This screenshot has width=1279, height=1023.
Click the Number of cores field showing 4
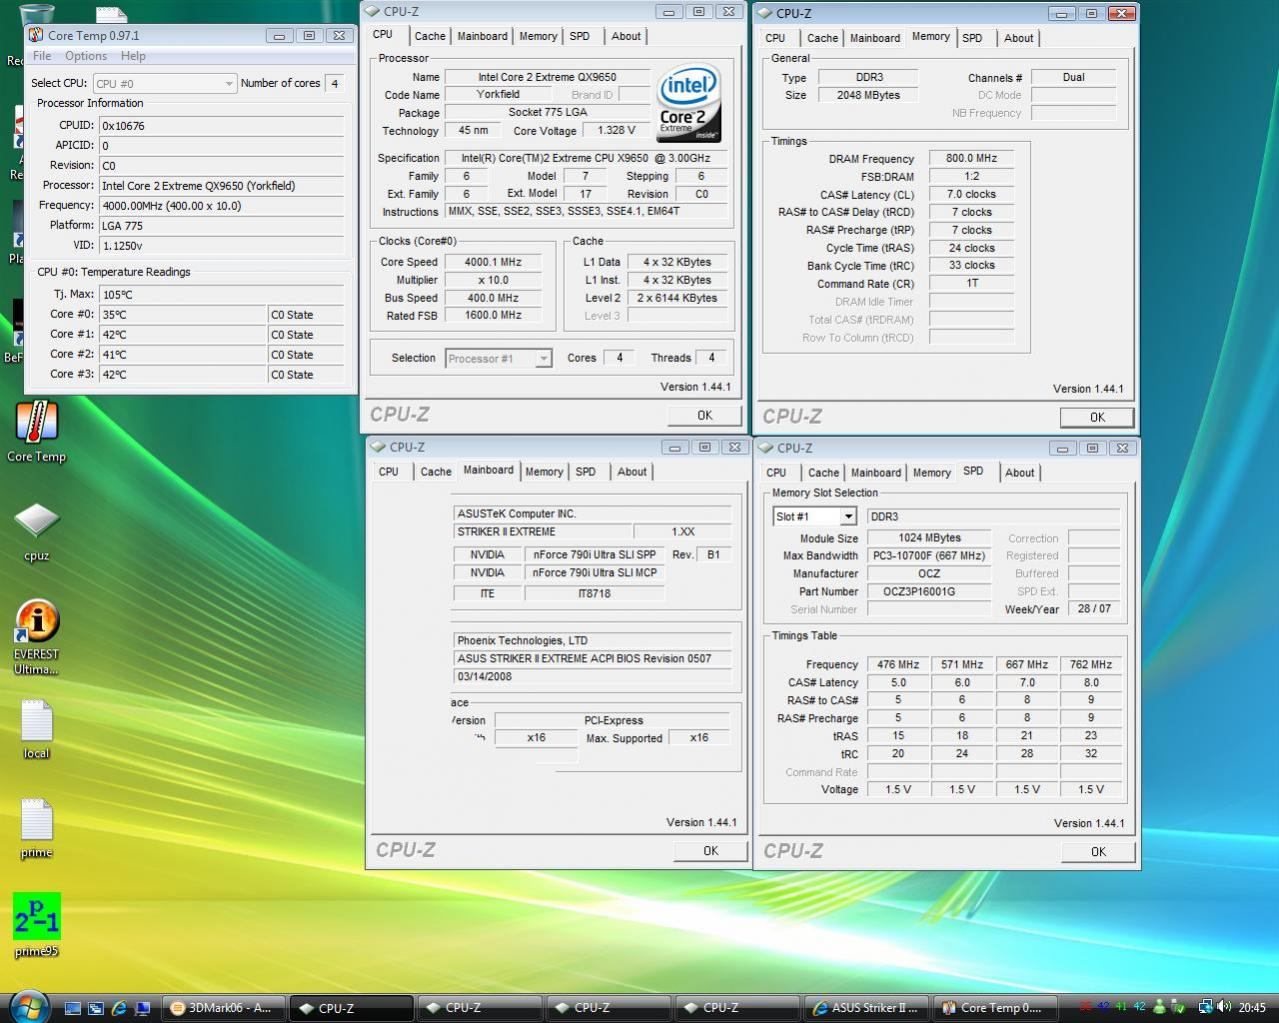tap(335, 83)
